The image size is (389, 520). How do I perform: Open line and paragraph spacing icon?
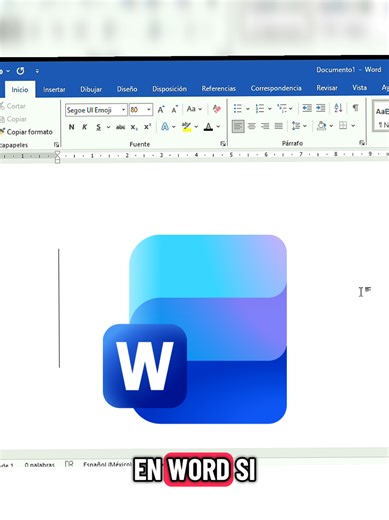[x=296, y=126]
